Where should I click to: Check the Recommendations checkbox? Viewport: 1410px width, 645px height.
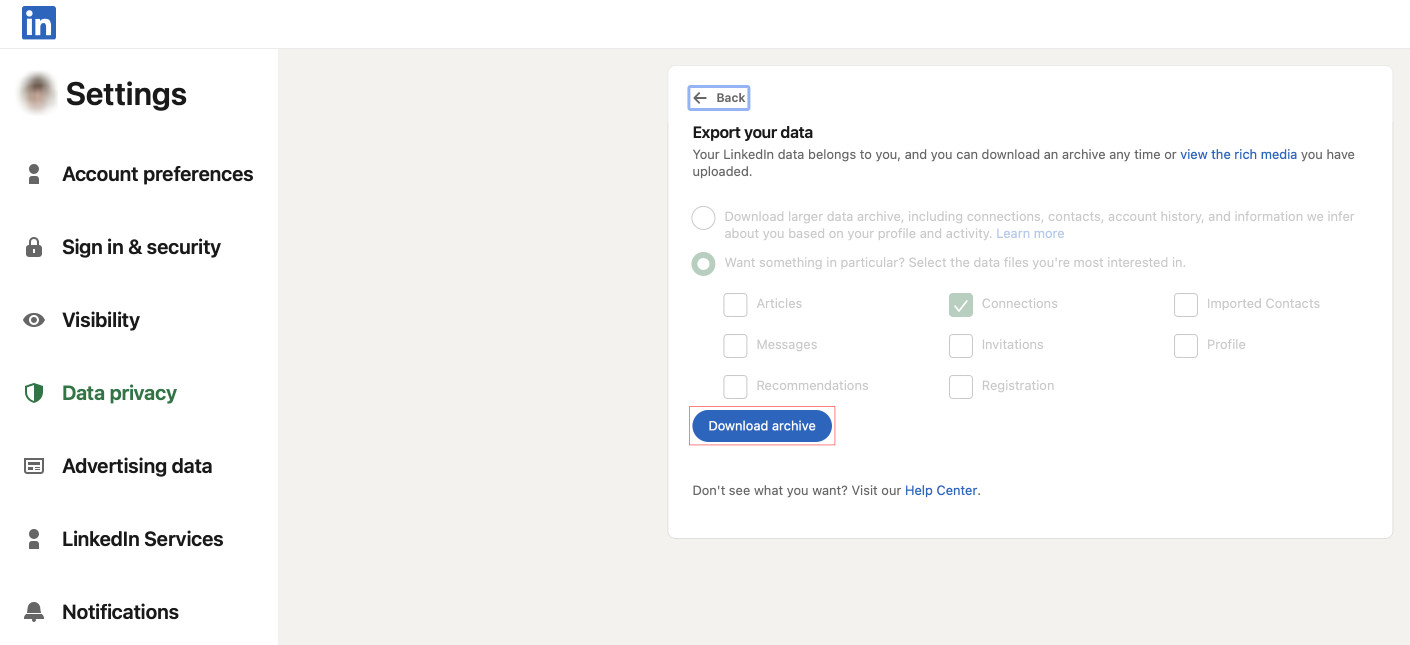(735, 386)
